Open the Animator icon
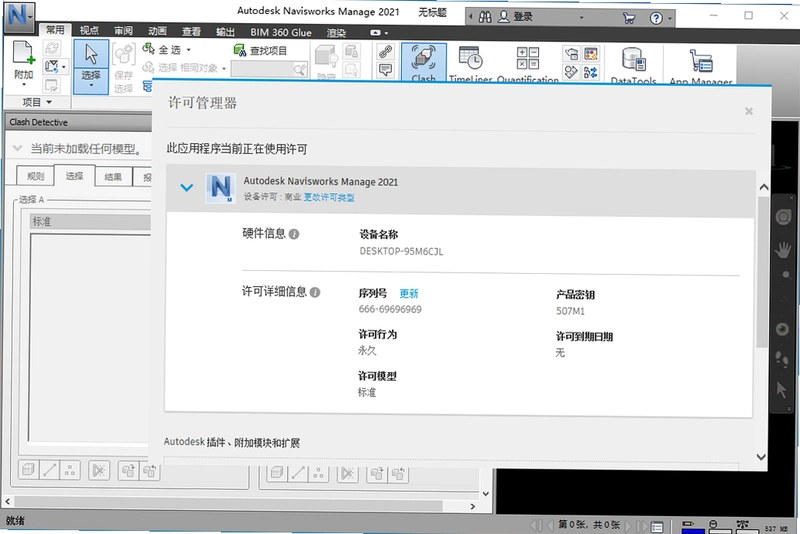This screenshot has width=800, height=534. (571, 72)
